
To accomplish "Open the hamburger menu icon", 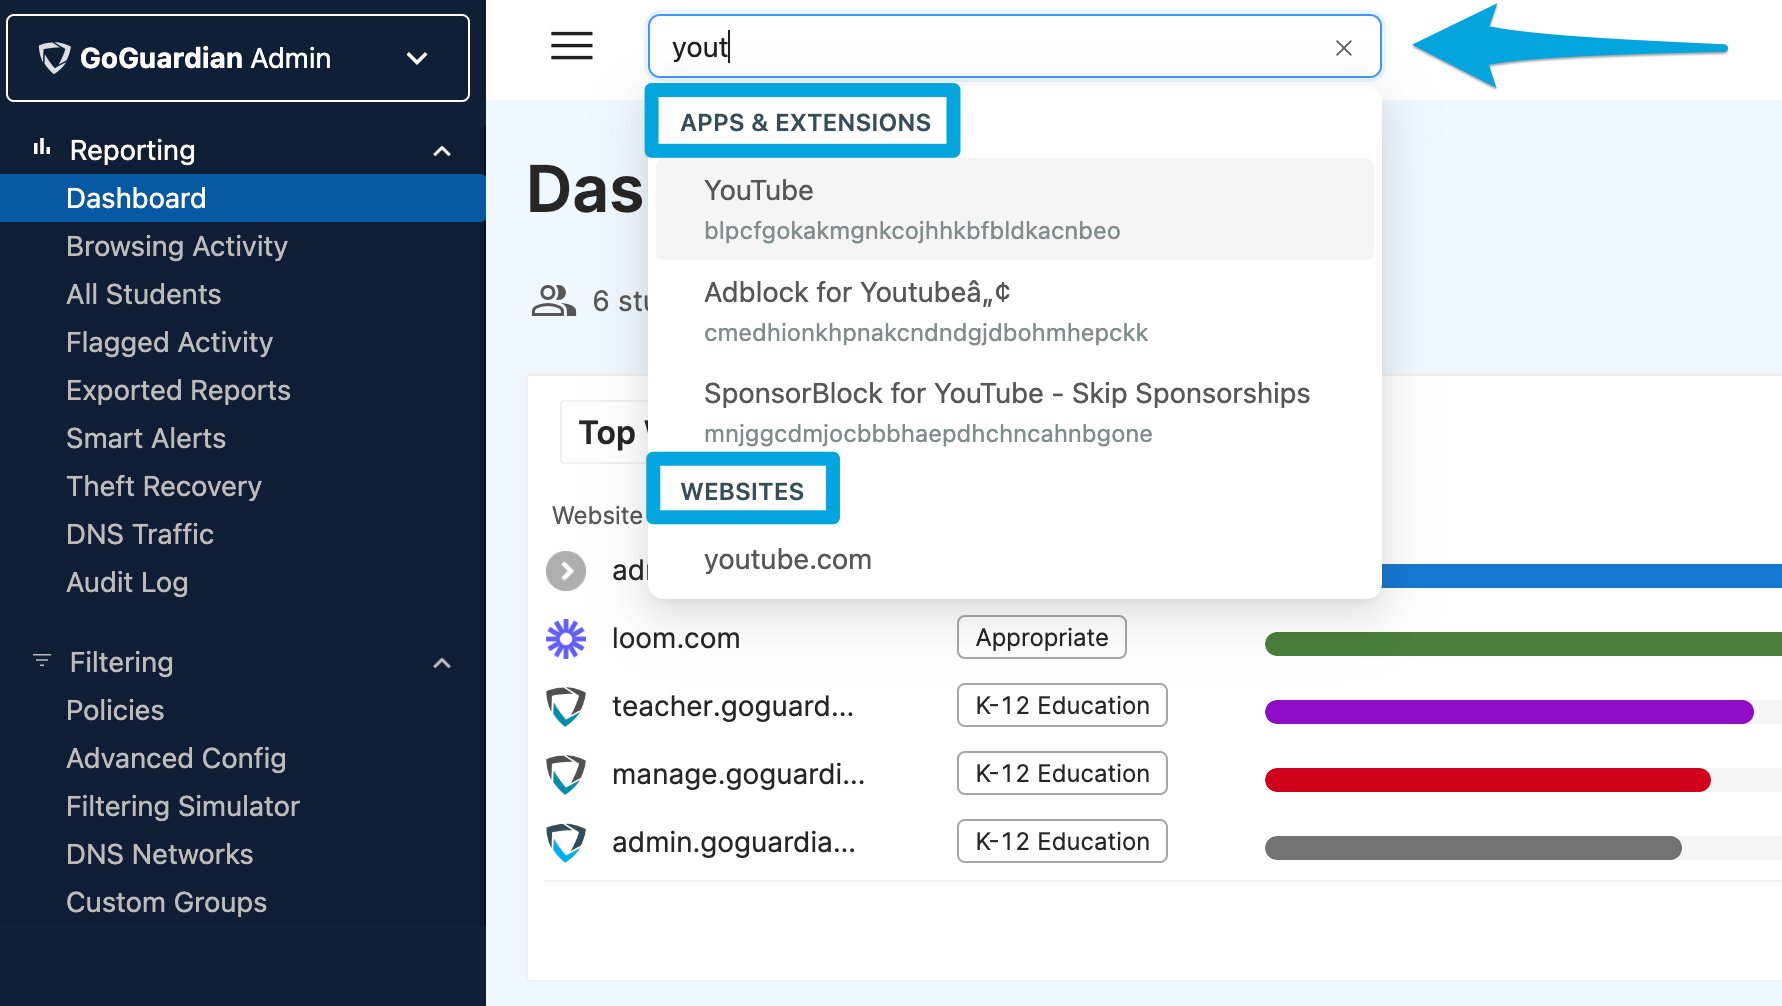I will 572,46.
